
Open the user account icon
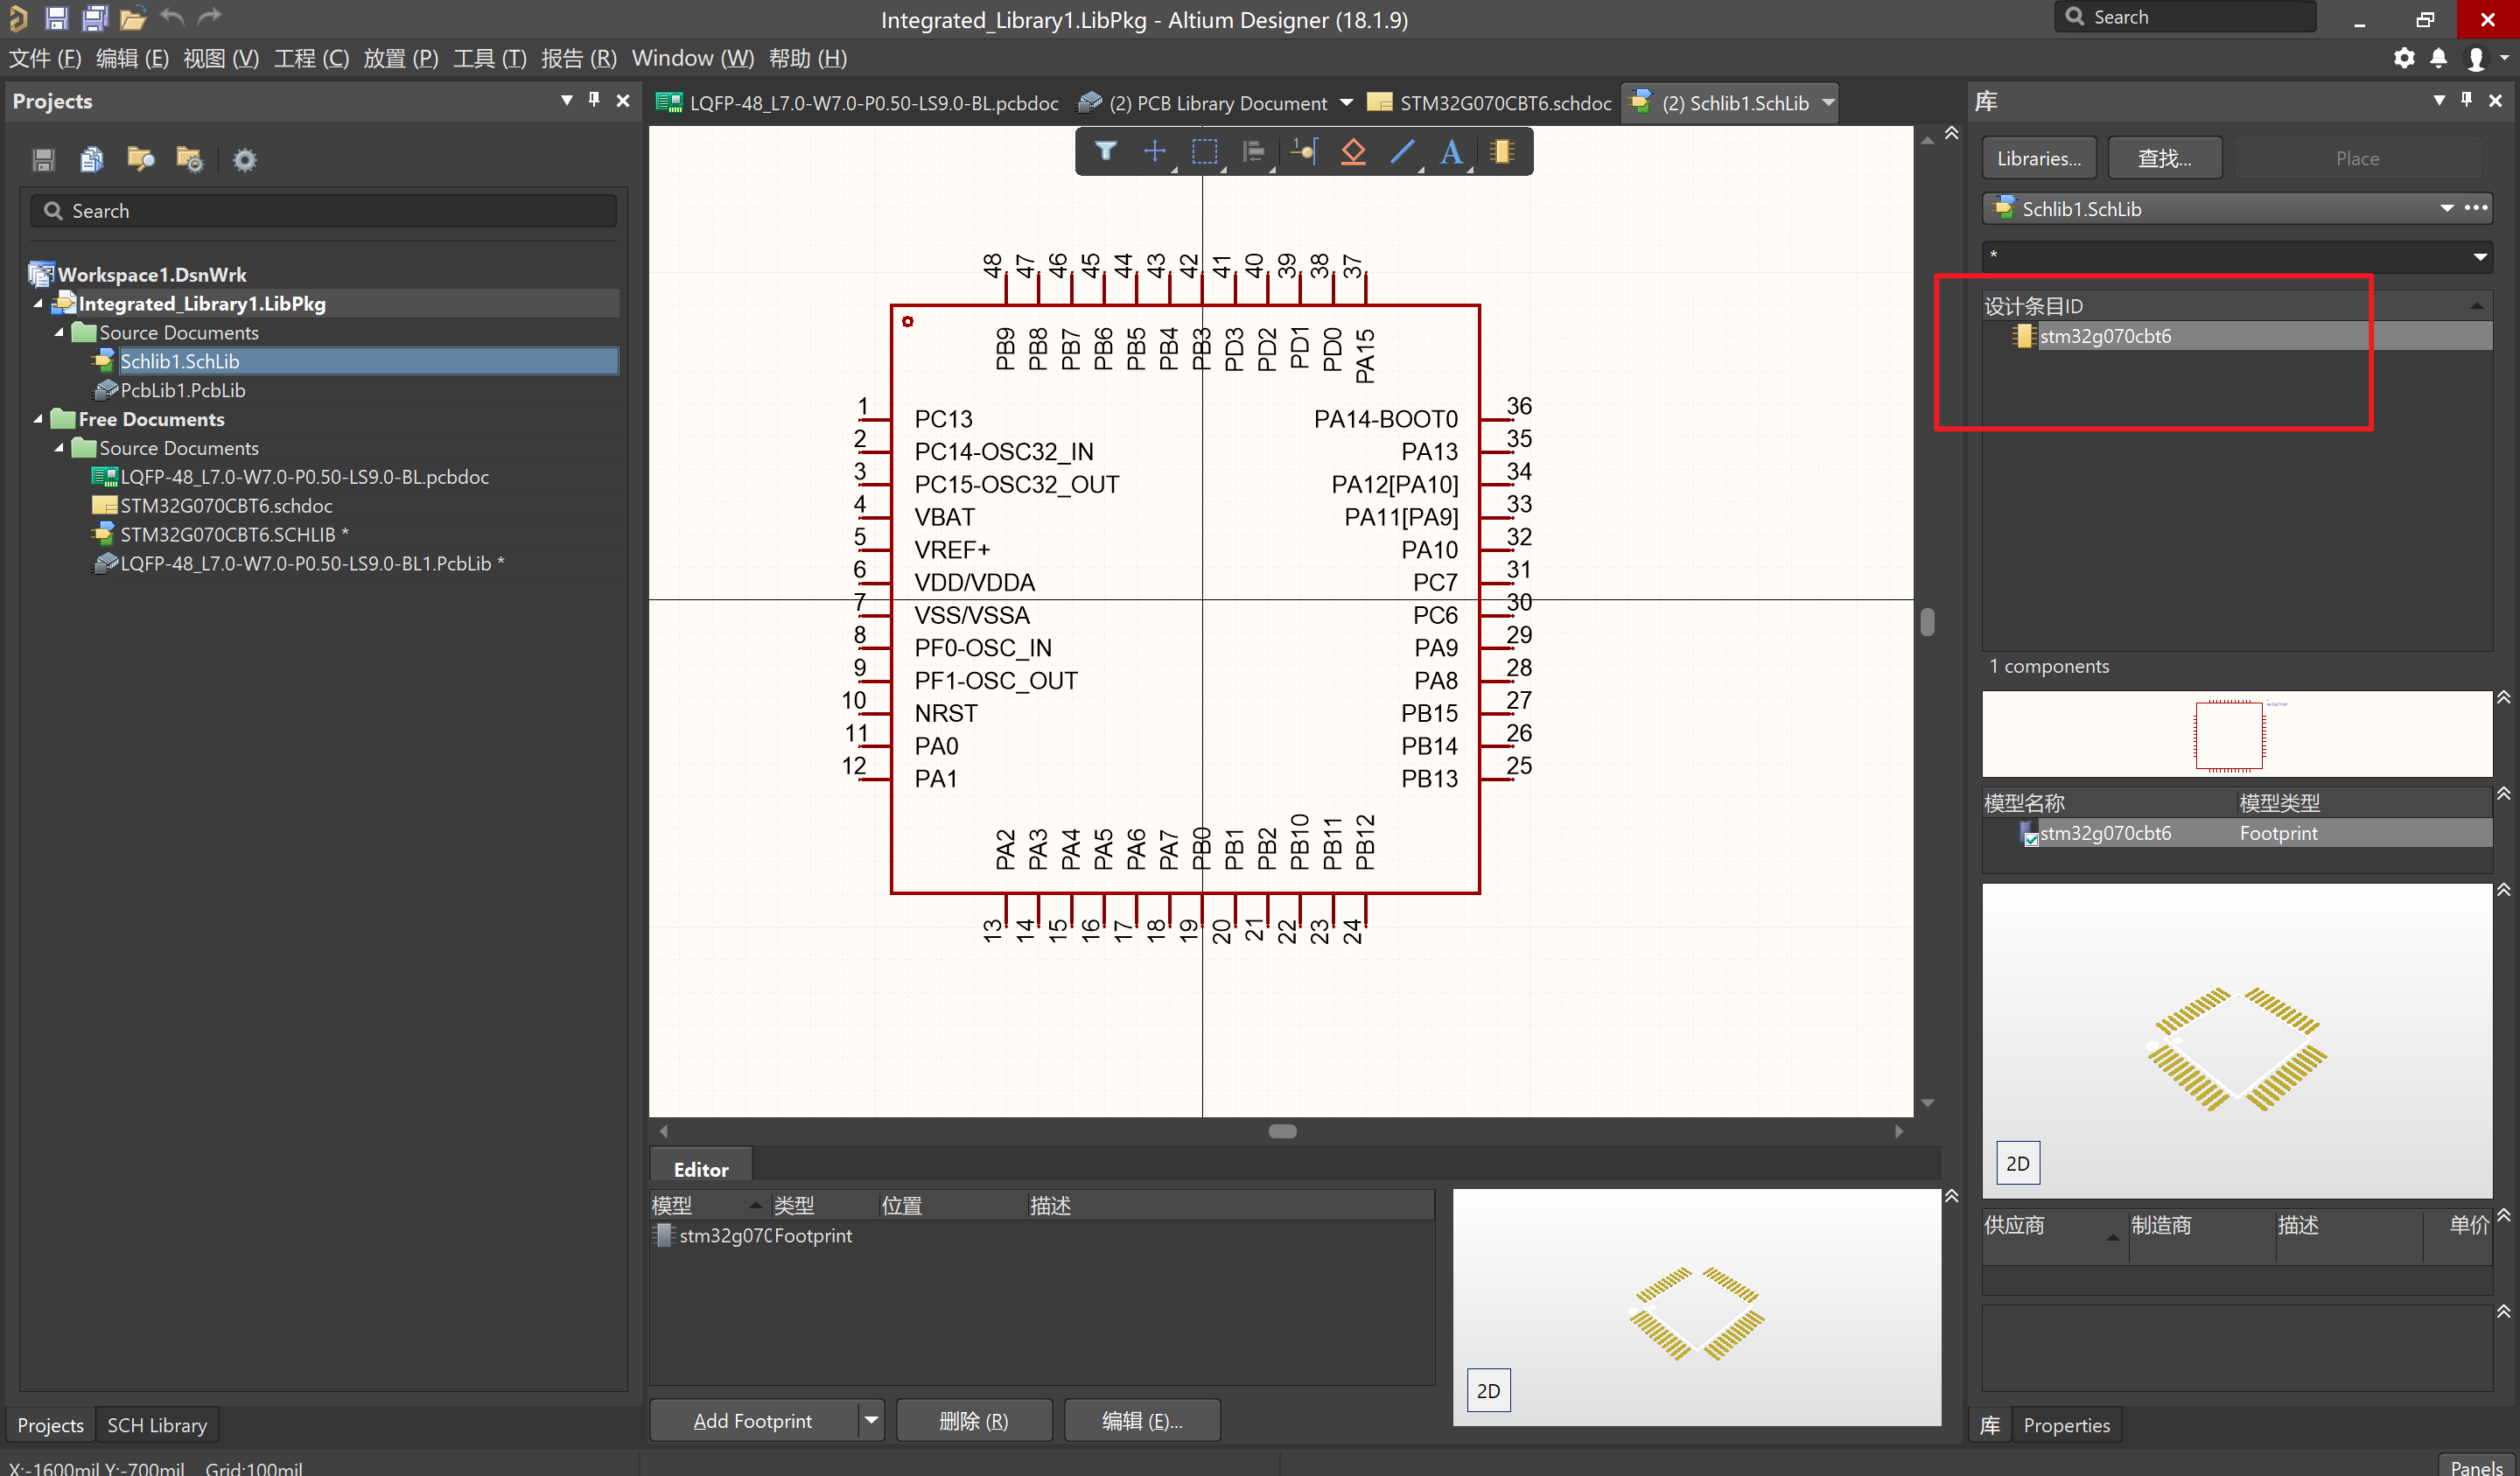click(2476, 59)
